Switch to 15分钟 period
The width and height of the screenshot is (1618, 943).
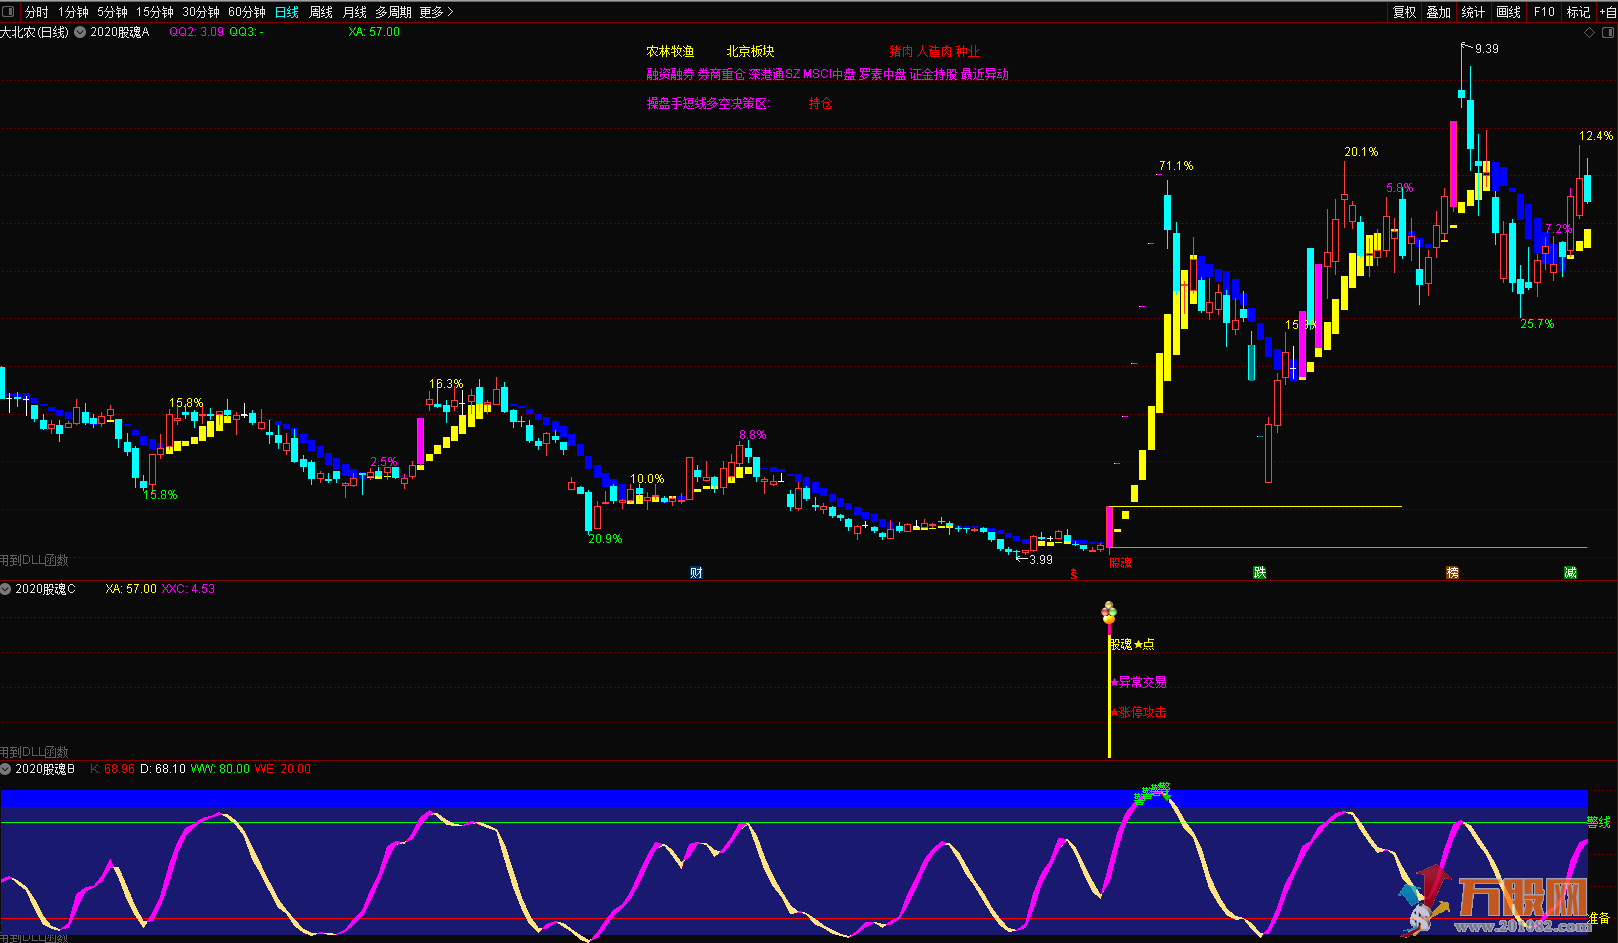point(155,12)
